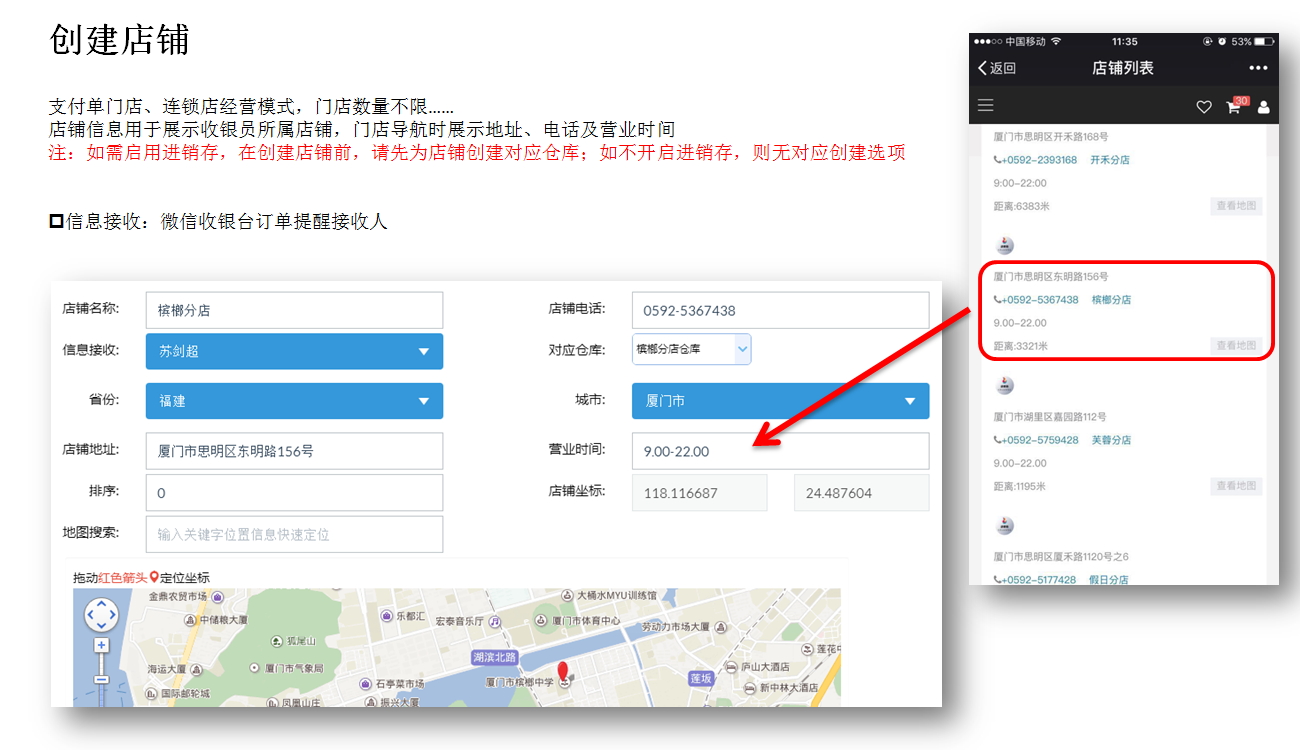
Task: Click the 店铺地址 field with 厦门市思明区东明路156号
Action: (294, 451)
